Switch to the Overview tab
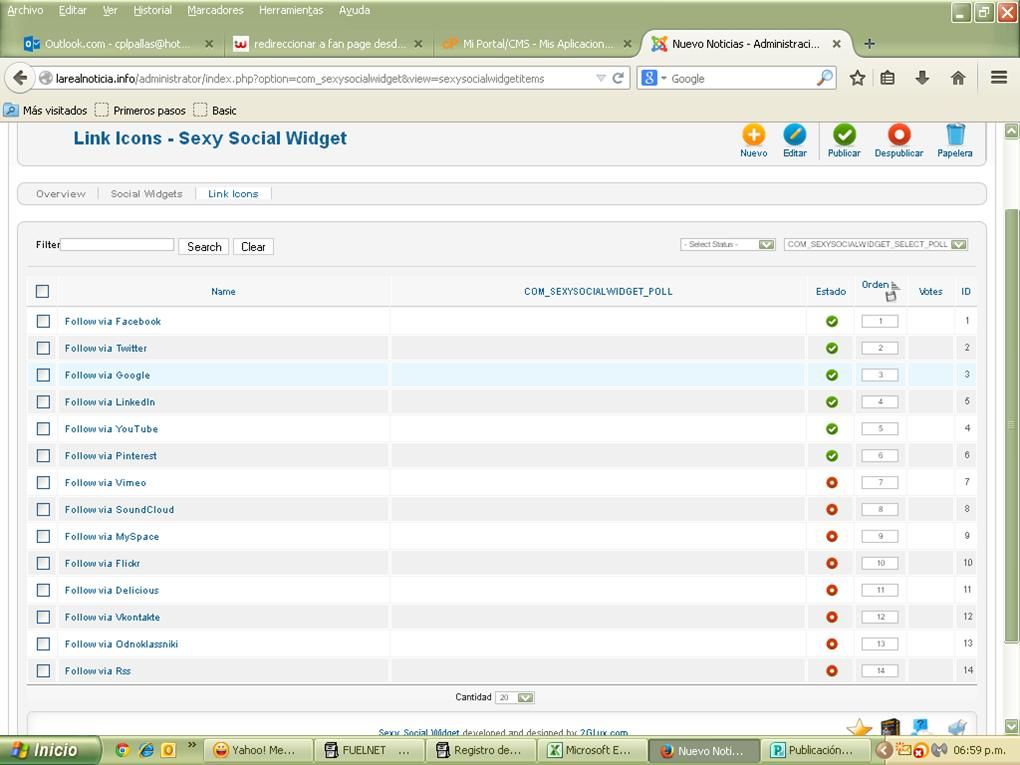The image size is (1020, 765). 60,194
